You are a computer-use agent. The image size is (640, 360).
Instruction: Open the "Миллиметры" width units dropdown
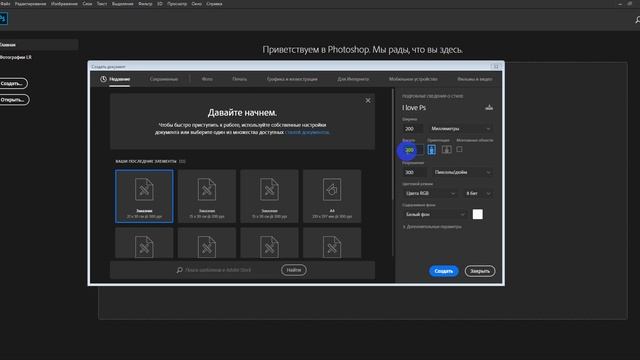[x=460, y=129]
